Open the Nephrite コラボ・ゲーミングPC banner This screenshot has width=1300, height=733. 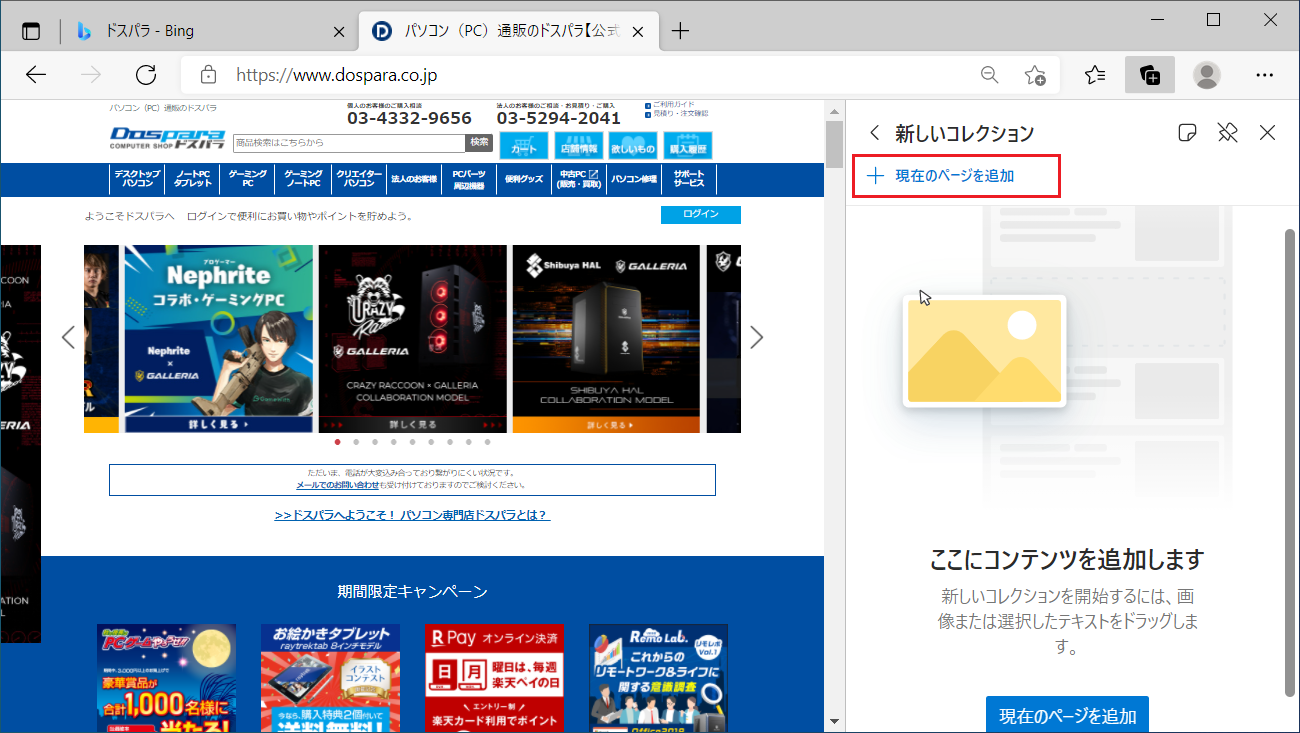(217, 339)
